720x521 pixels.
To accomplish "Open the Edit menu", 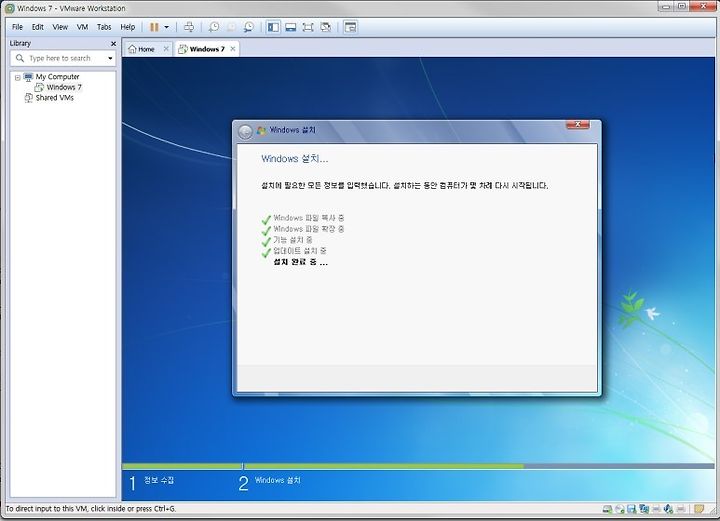I will click(38, 27).
